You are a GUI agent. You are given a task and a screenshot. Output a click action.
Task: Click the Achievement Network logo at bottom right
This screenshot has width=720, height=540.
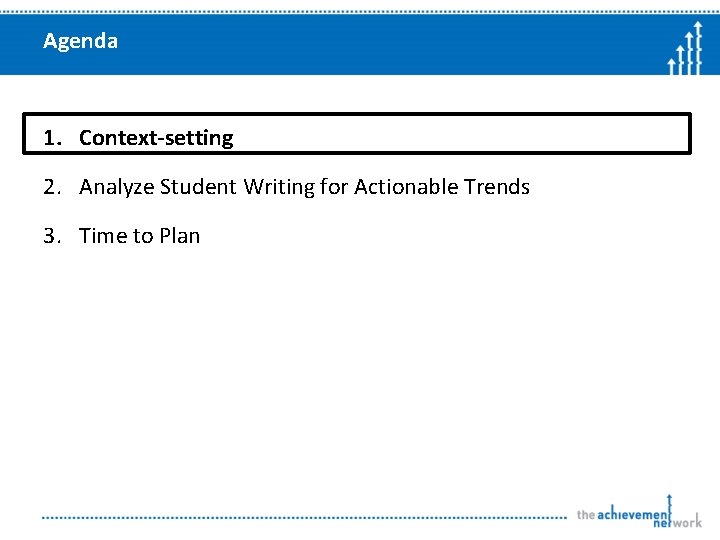point(638,512)
